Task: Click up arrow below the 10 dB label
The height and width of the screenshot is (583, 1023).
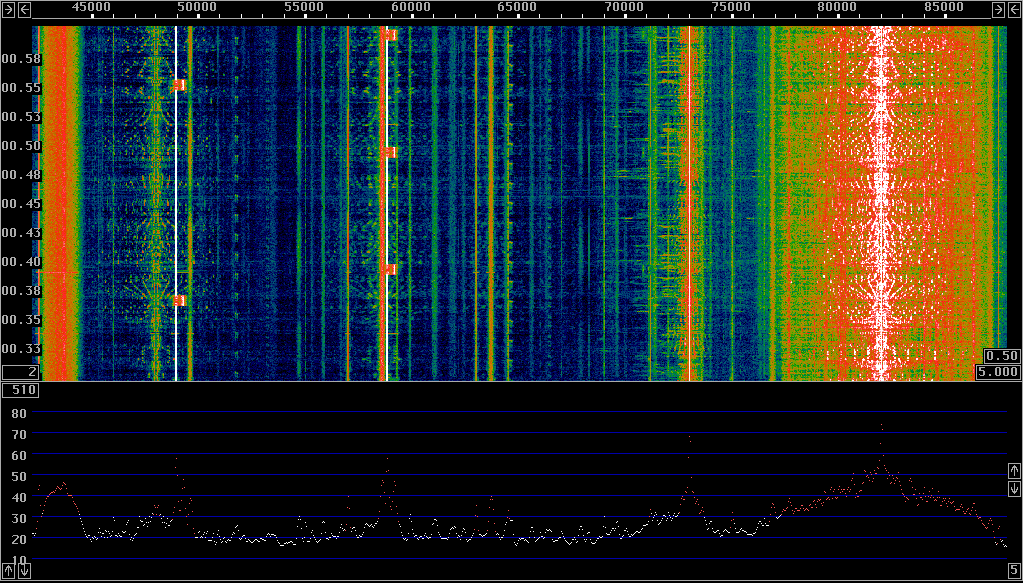Action: click(8, 571)
